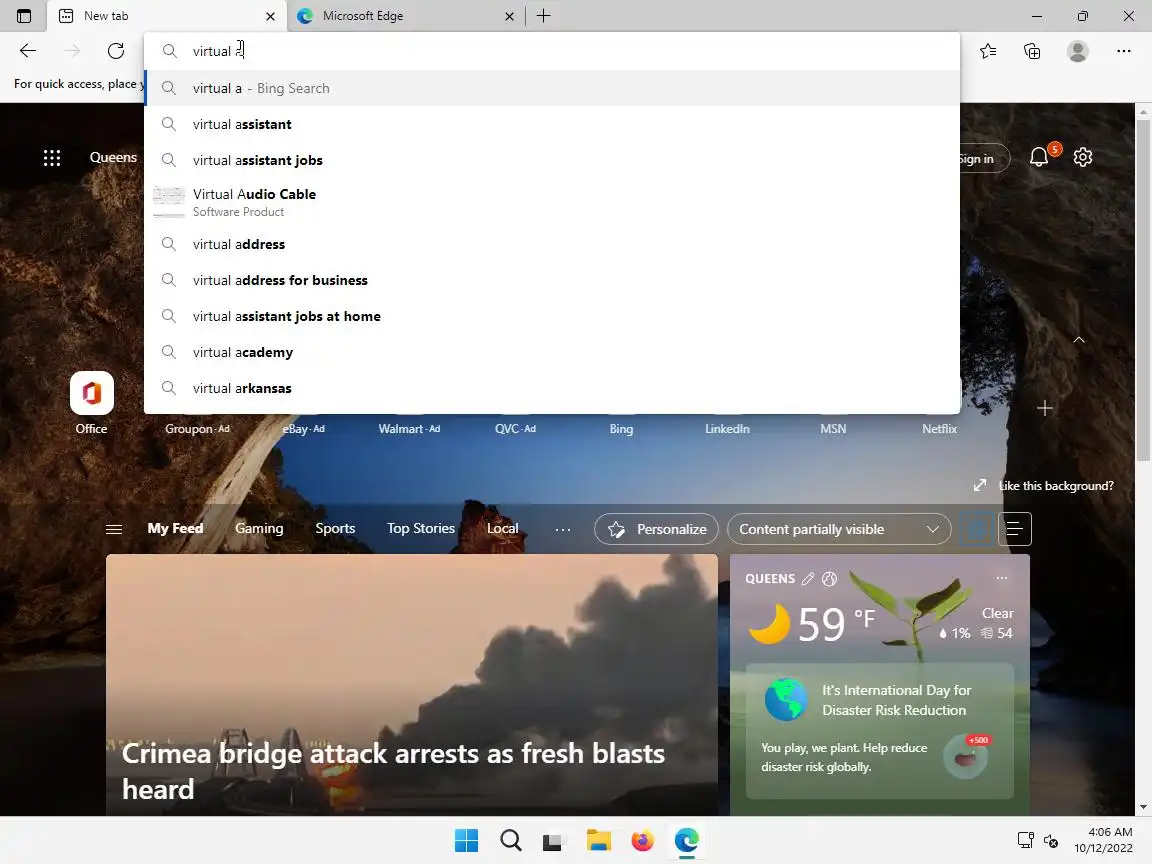This screenshot has width=1152, height=864.
Task: Select 'virtual assistant jobs at home' suggestion
Action: [x=552, y=316]
